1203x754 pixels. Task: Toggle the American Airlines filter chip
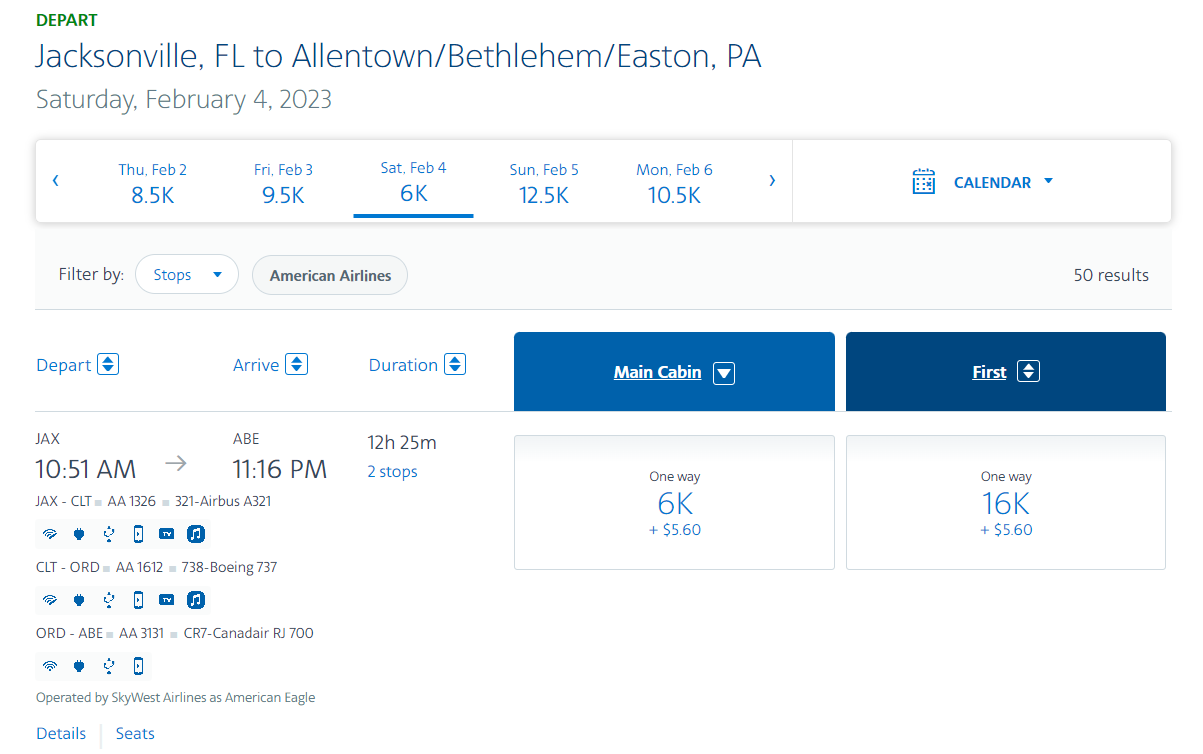(x=330, y=276)
